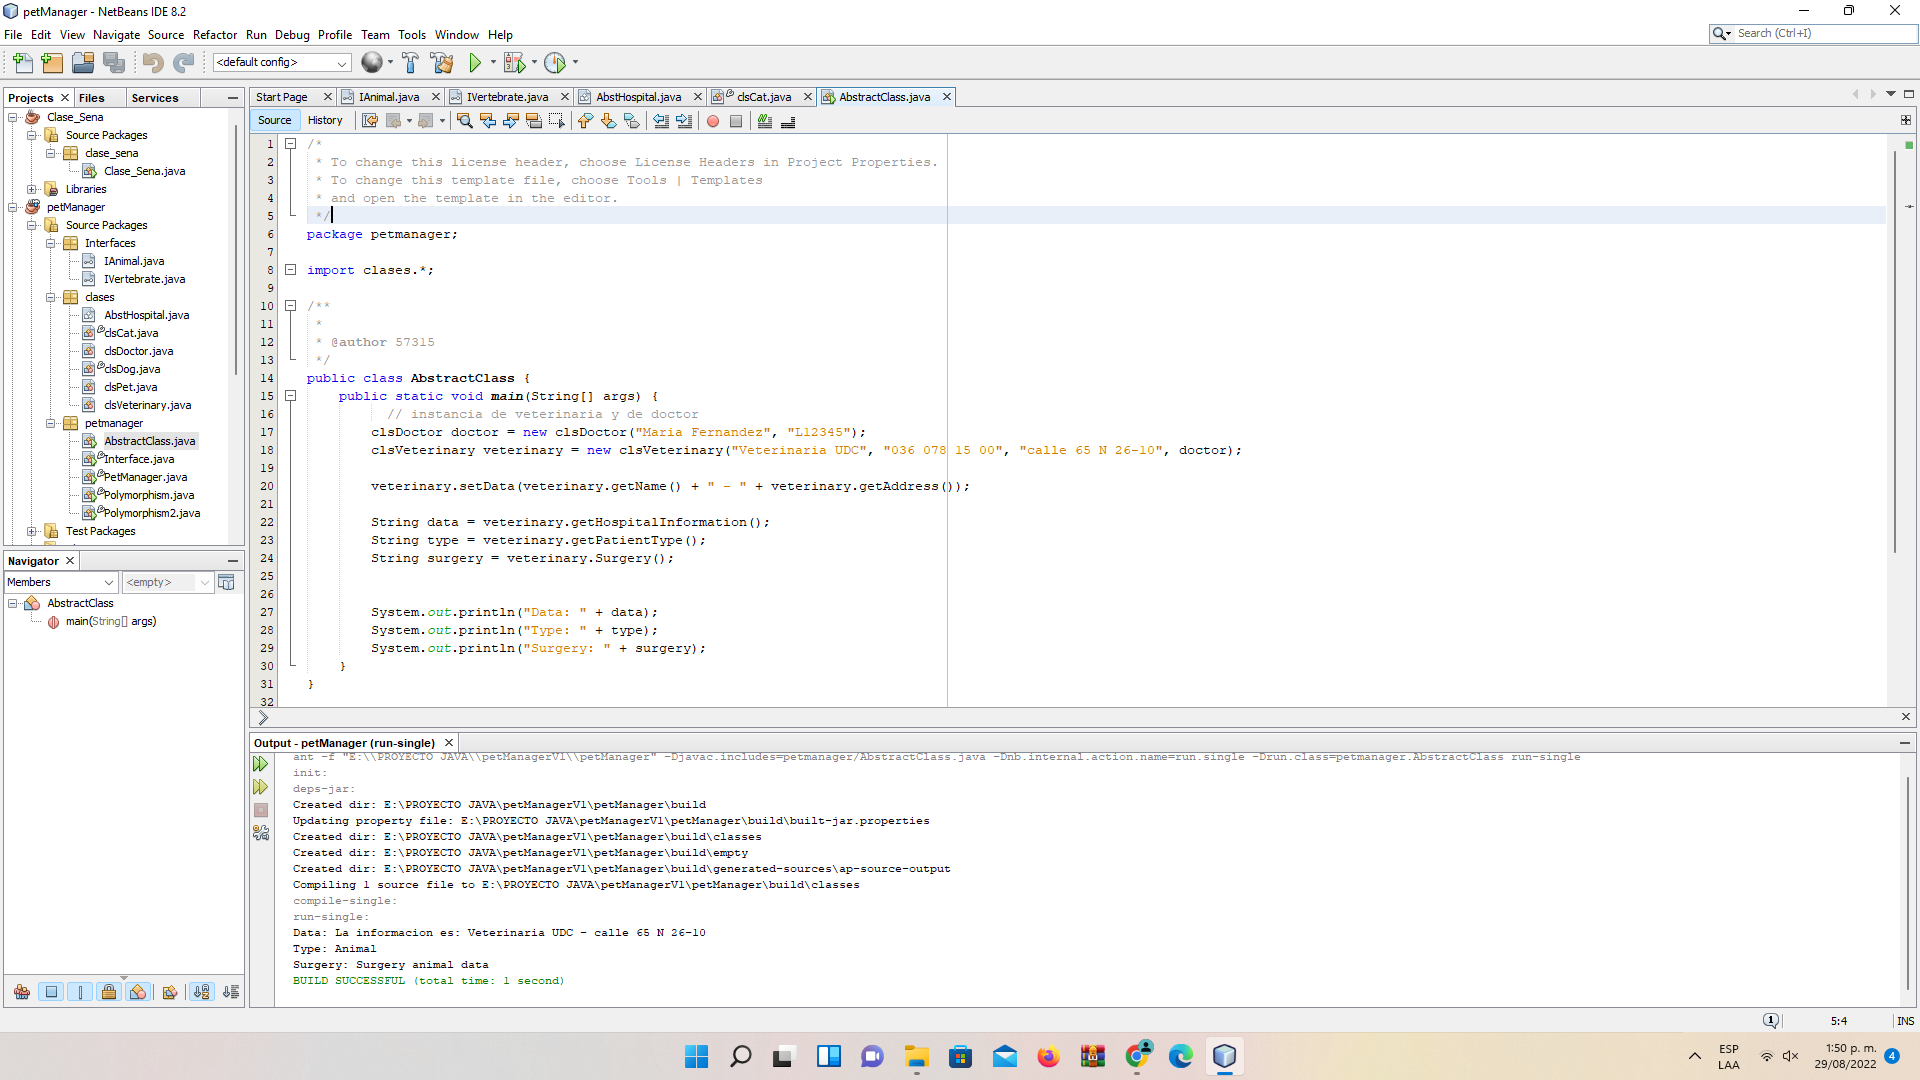Viewport: 1920px width, 1080px height.
Task: Re-run the build from the Output panel
Action: tap(260, 763)
